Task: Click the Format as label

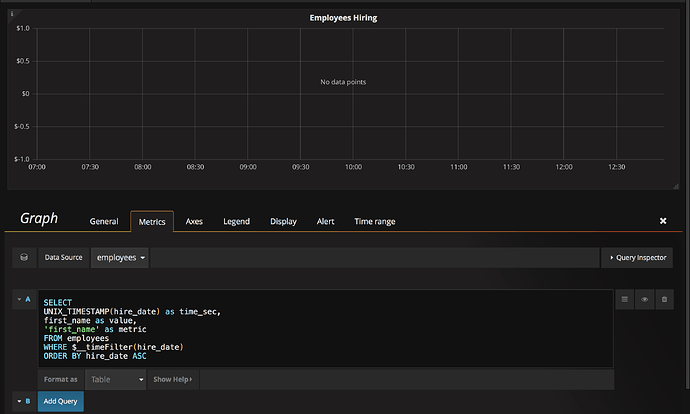Action: click(61, 379)
